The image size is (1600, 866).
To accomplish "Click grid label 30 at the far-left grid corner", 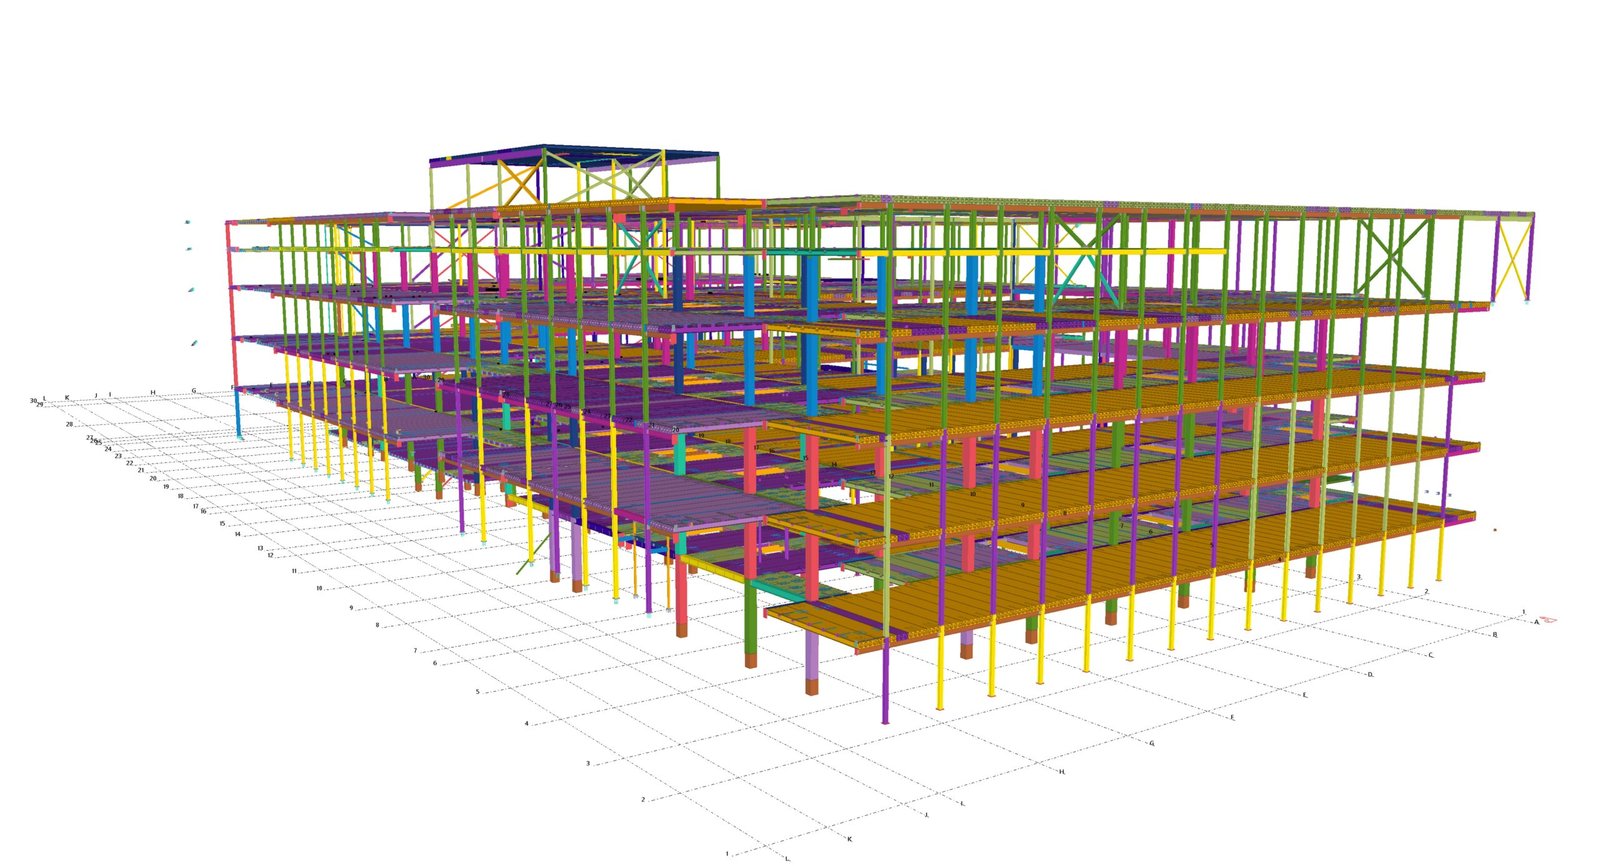I will (33, 400).
